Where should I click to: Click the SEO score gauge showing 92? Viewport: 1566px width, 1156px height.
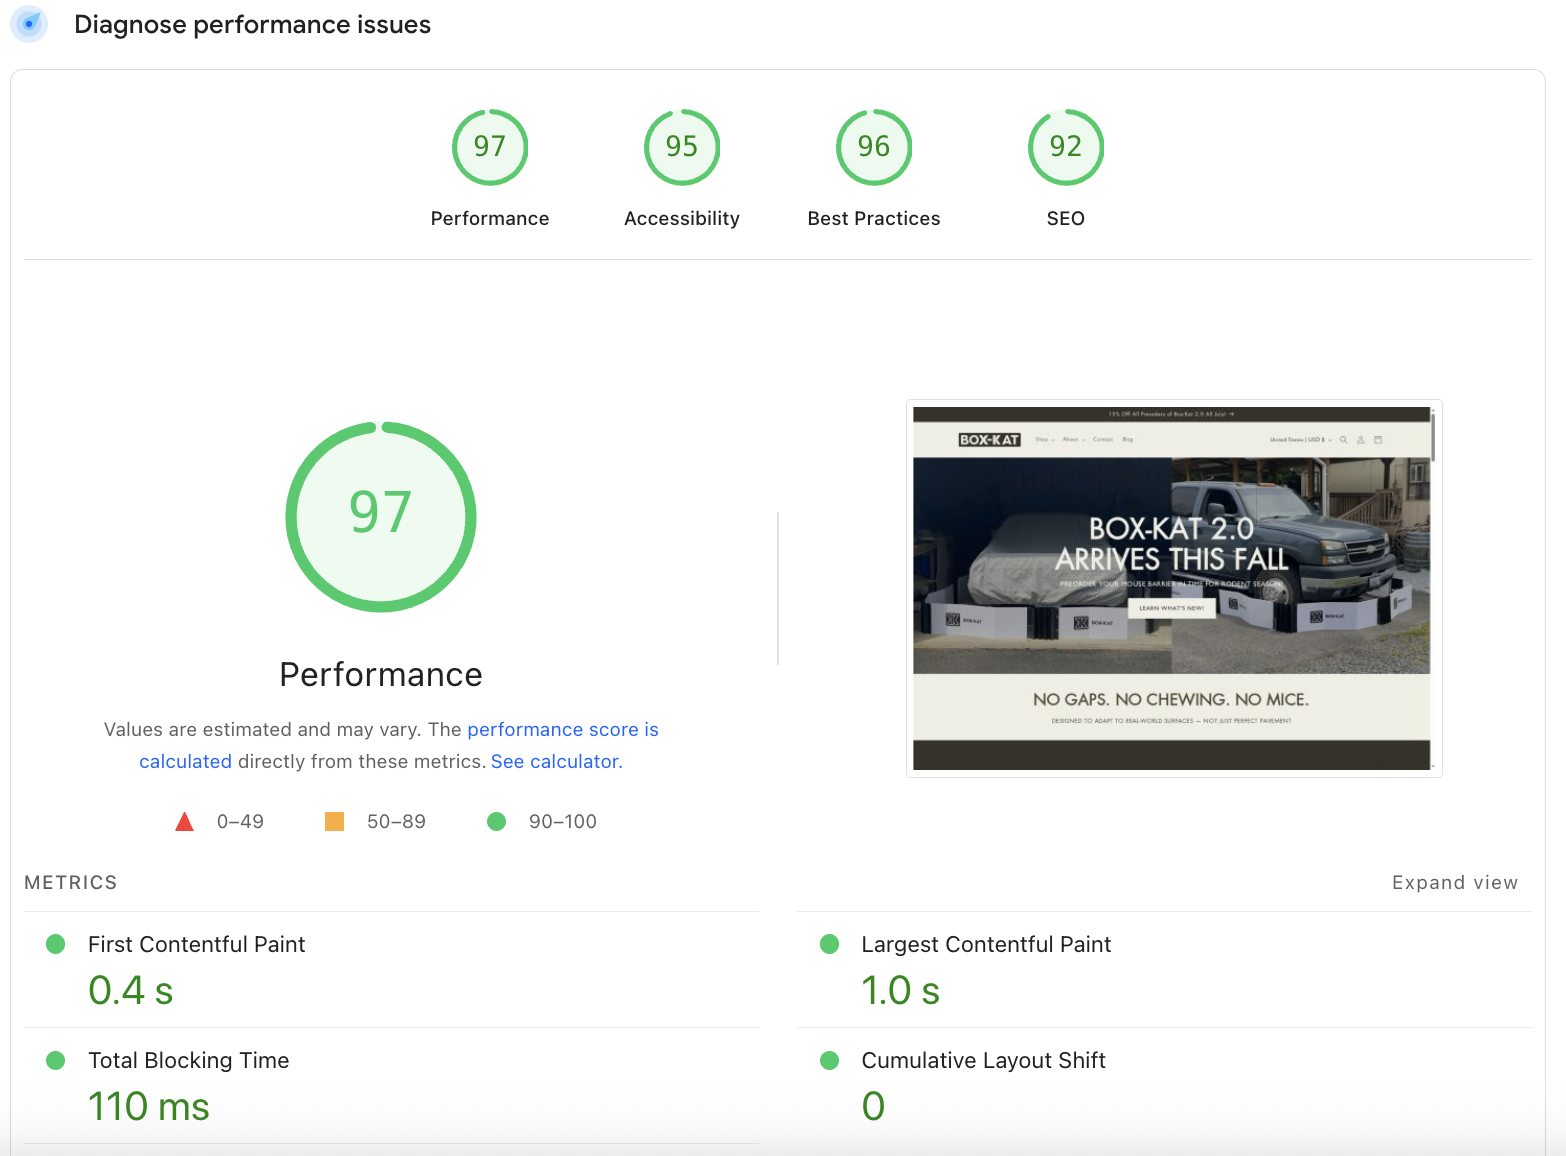[x=1065, y=147]
